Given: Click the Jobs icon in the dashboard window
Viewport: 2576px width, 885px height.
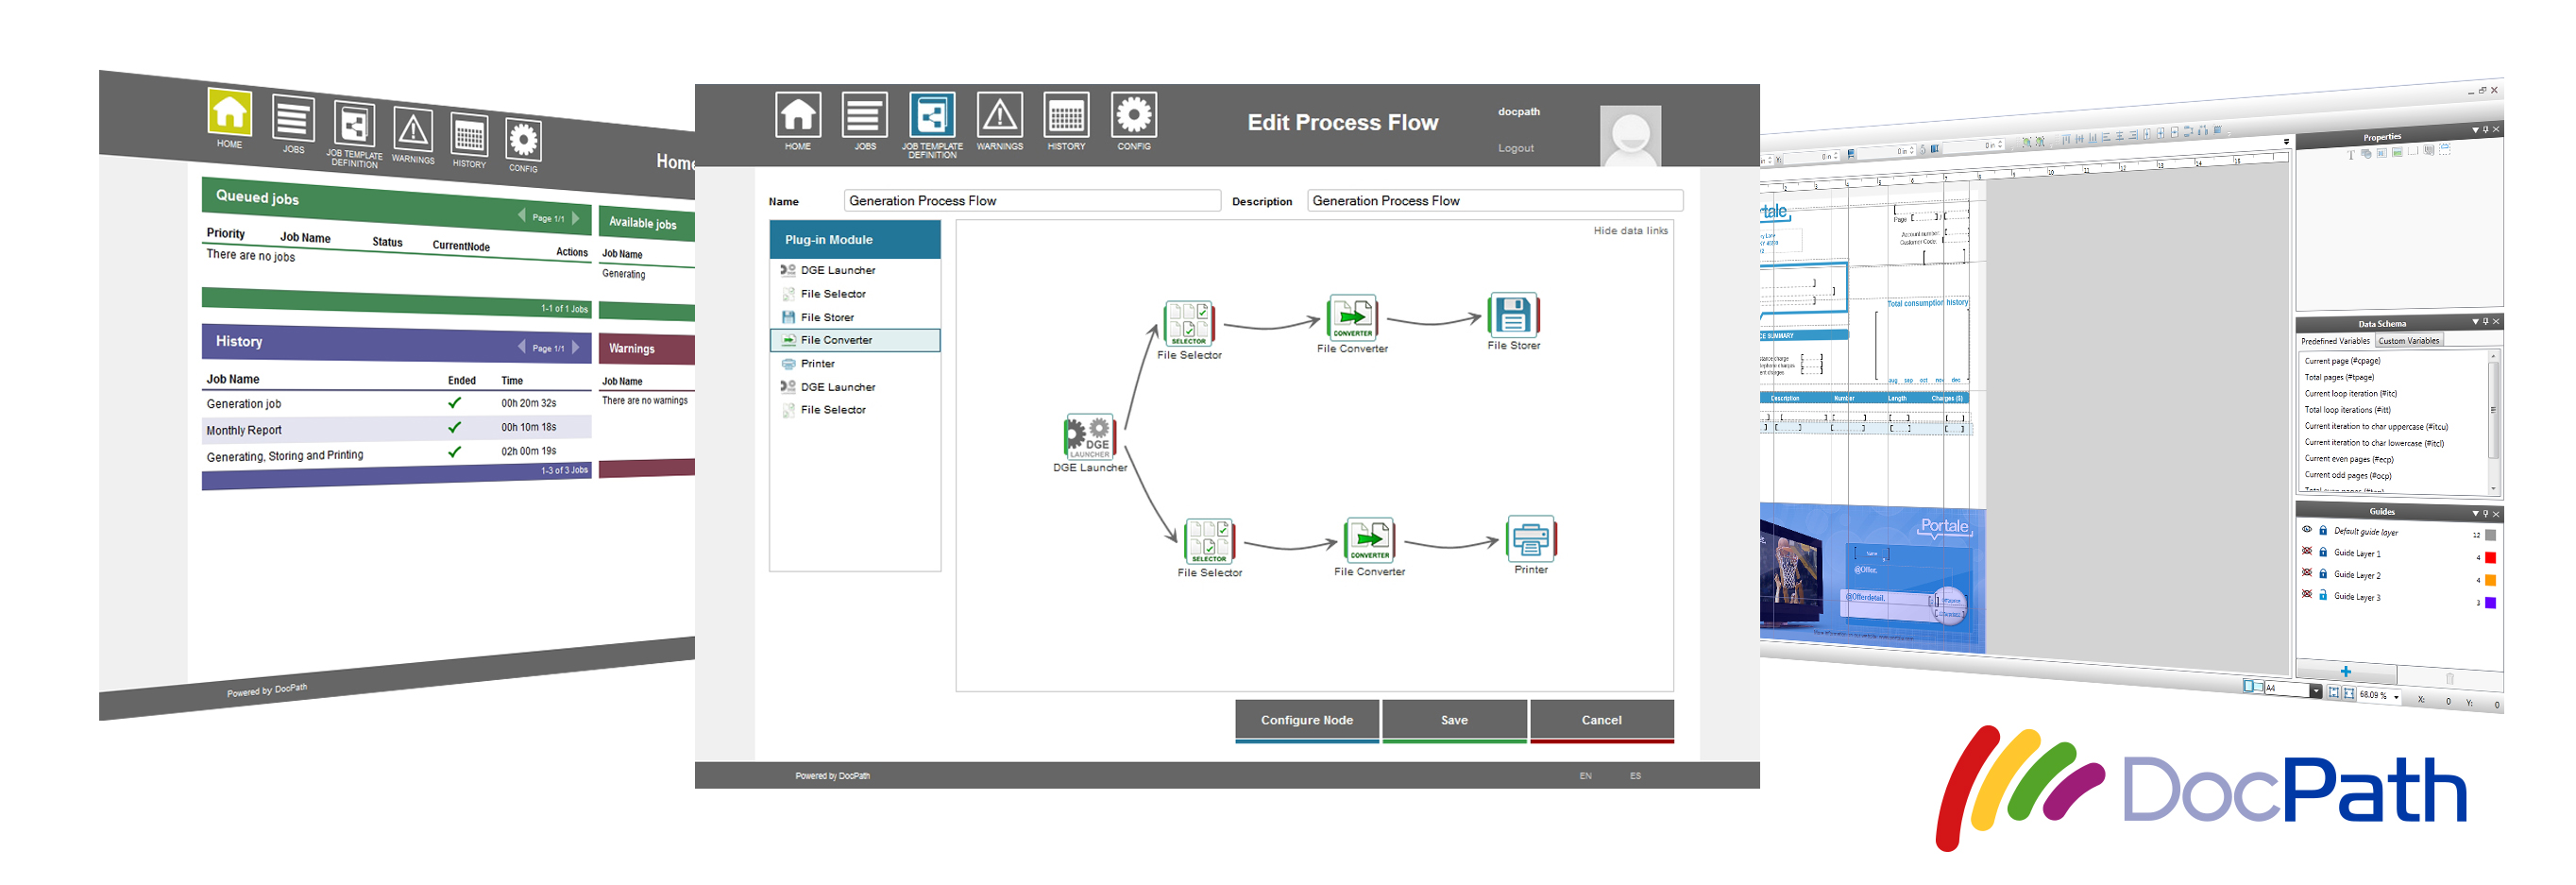Looking at the screenshot, I should pos(292,118).
